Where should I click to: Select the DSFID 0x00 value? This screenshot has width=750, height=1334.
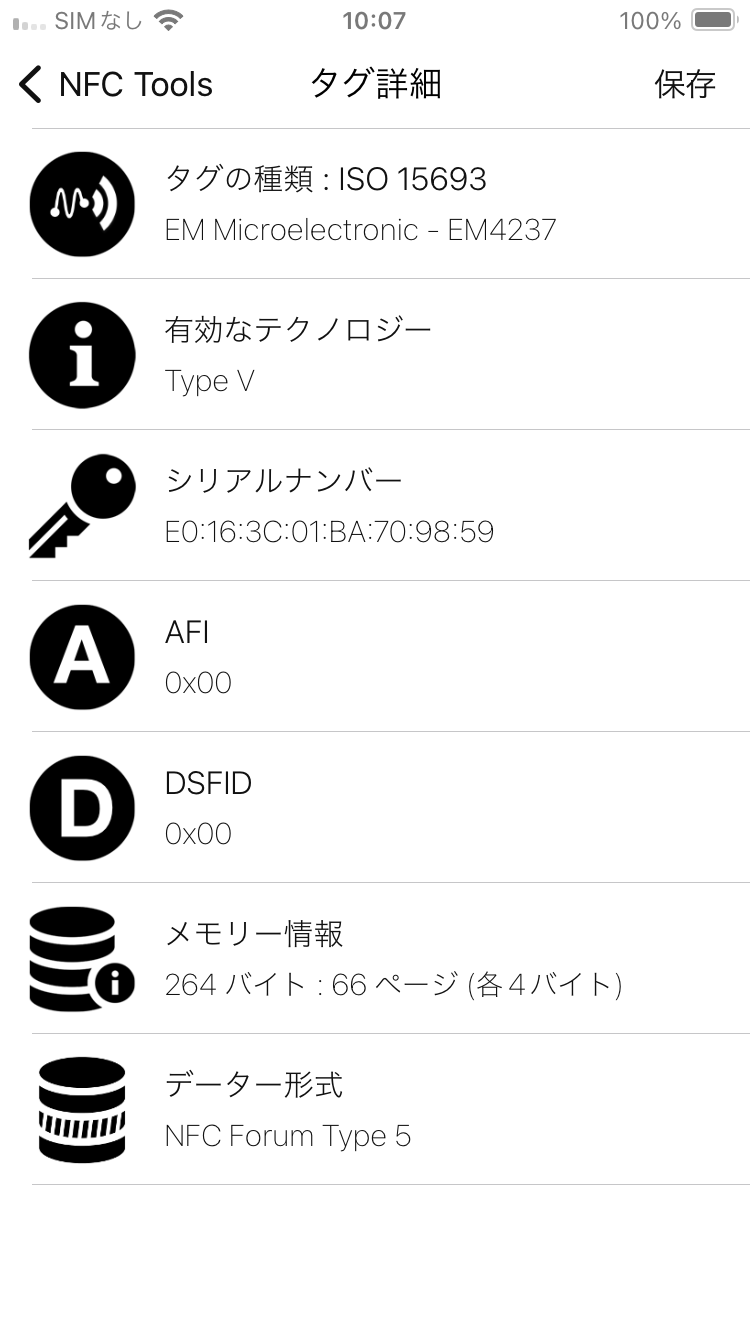(x=198, y=834)
